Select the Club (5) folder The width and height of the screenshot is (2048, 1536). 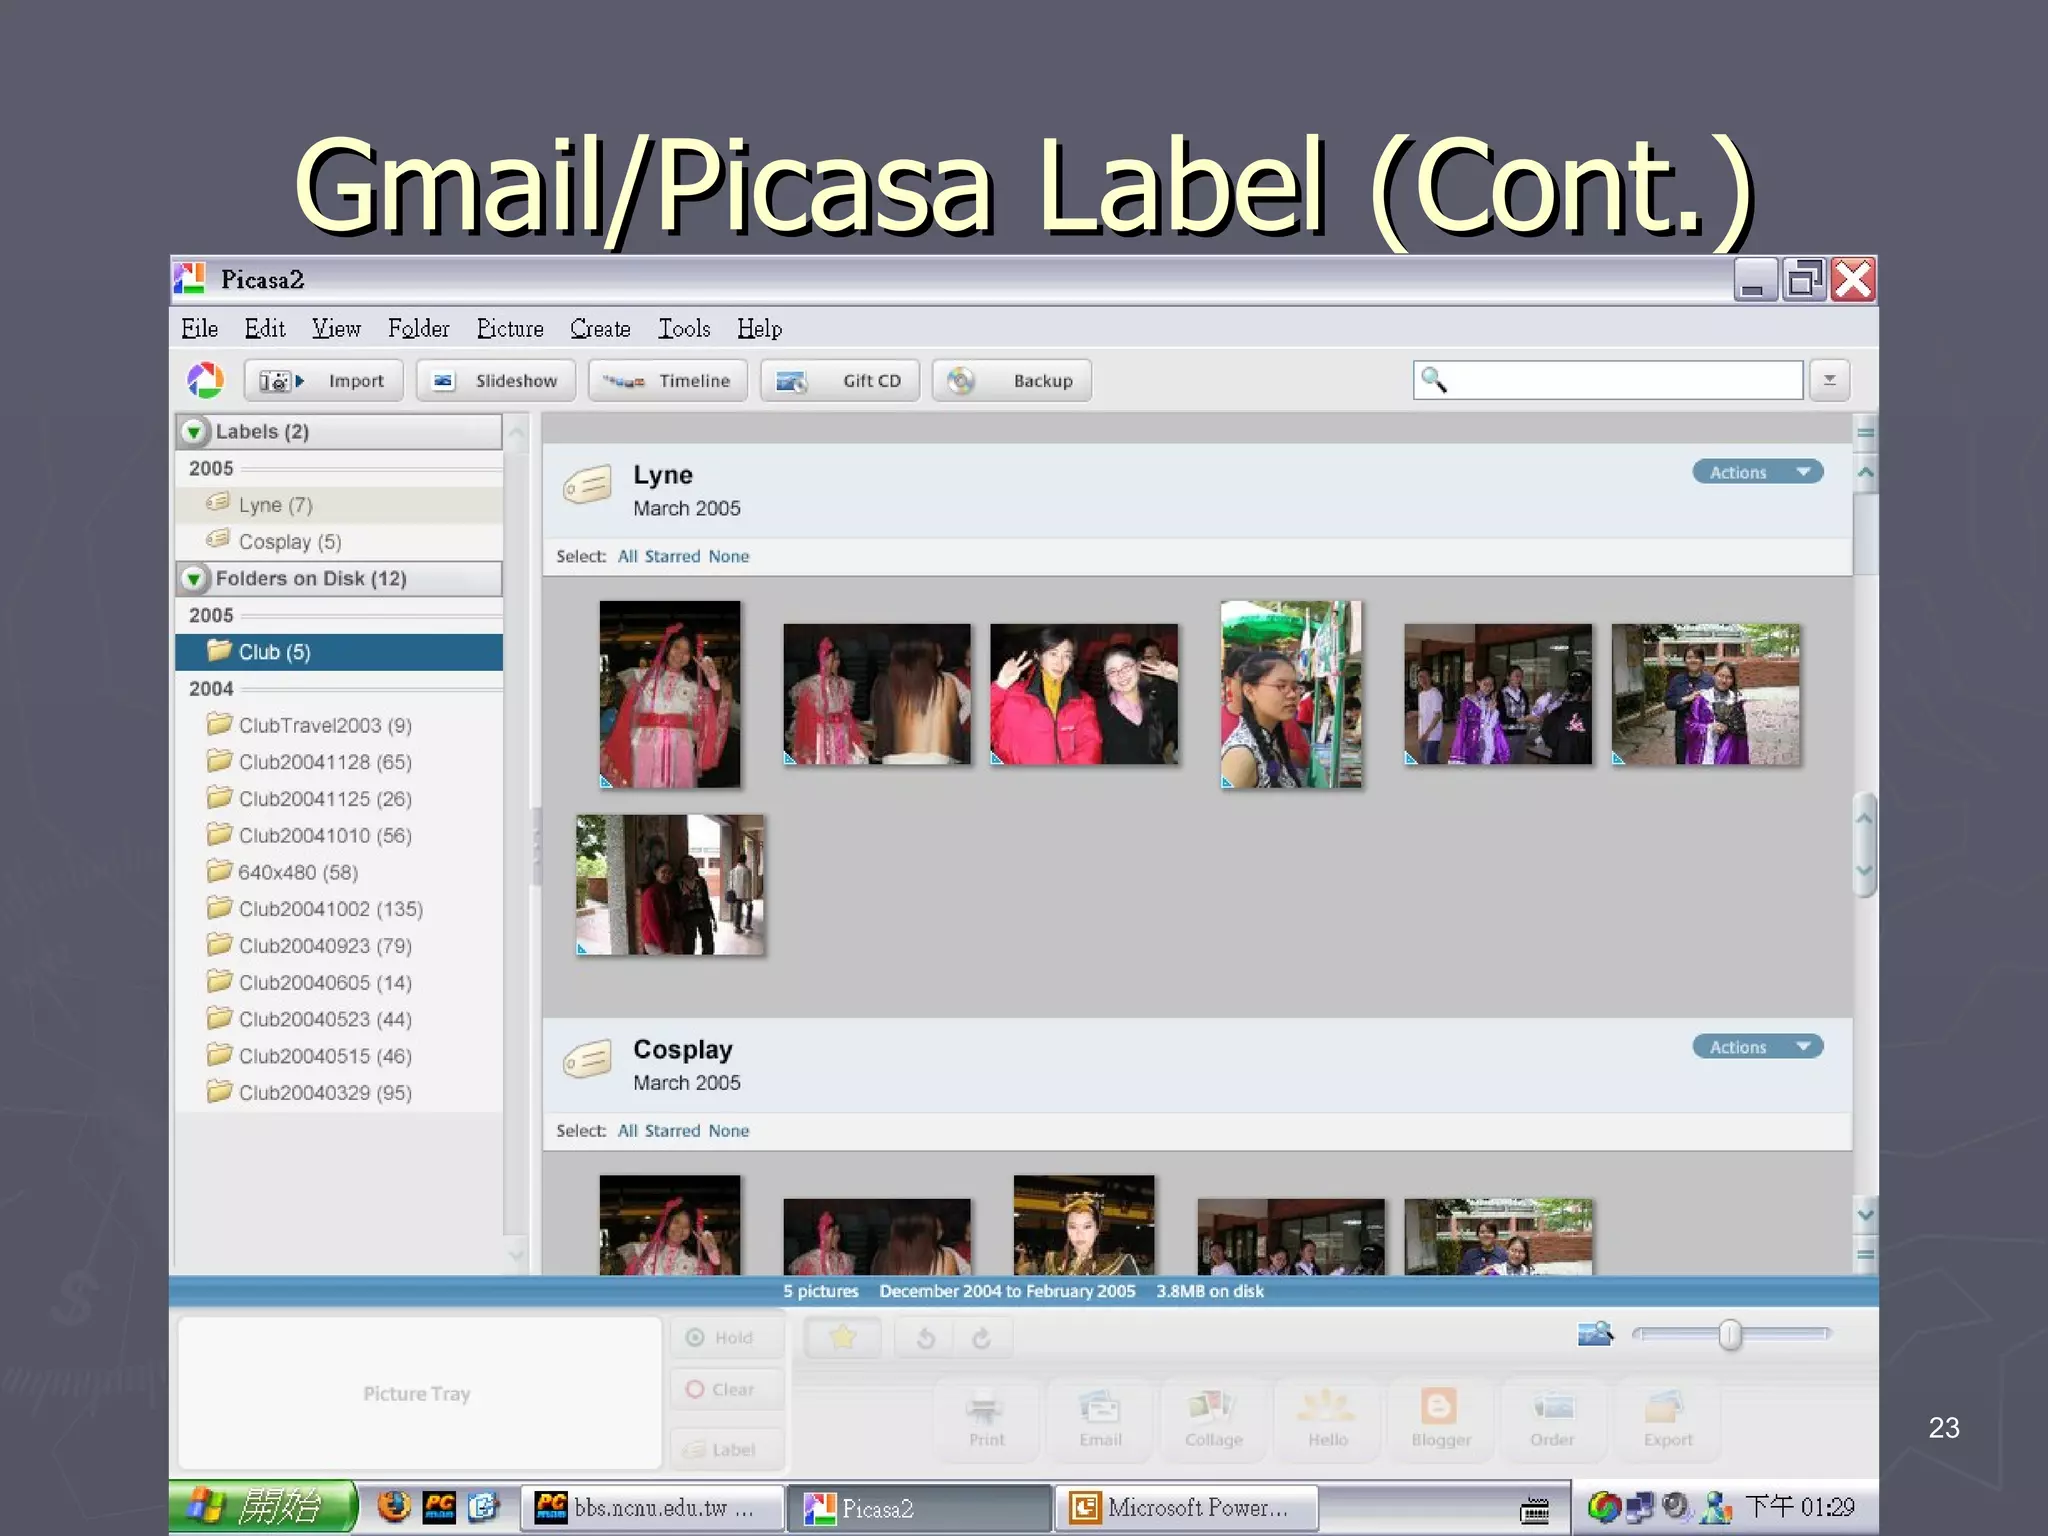[339, 652]
